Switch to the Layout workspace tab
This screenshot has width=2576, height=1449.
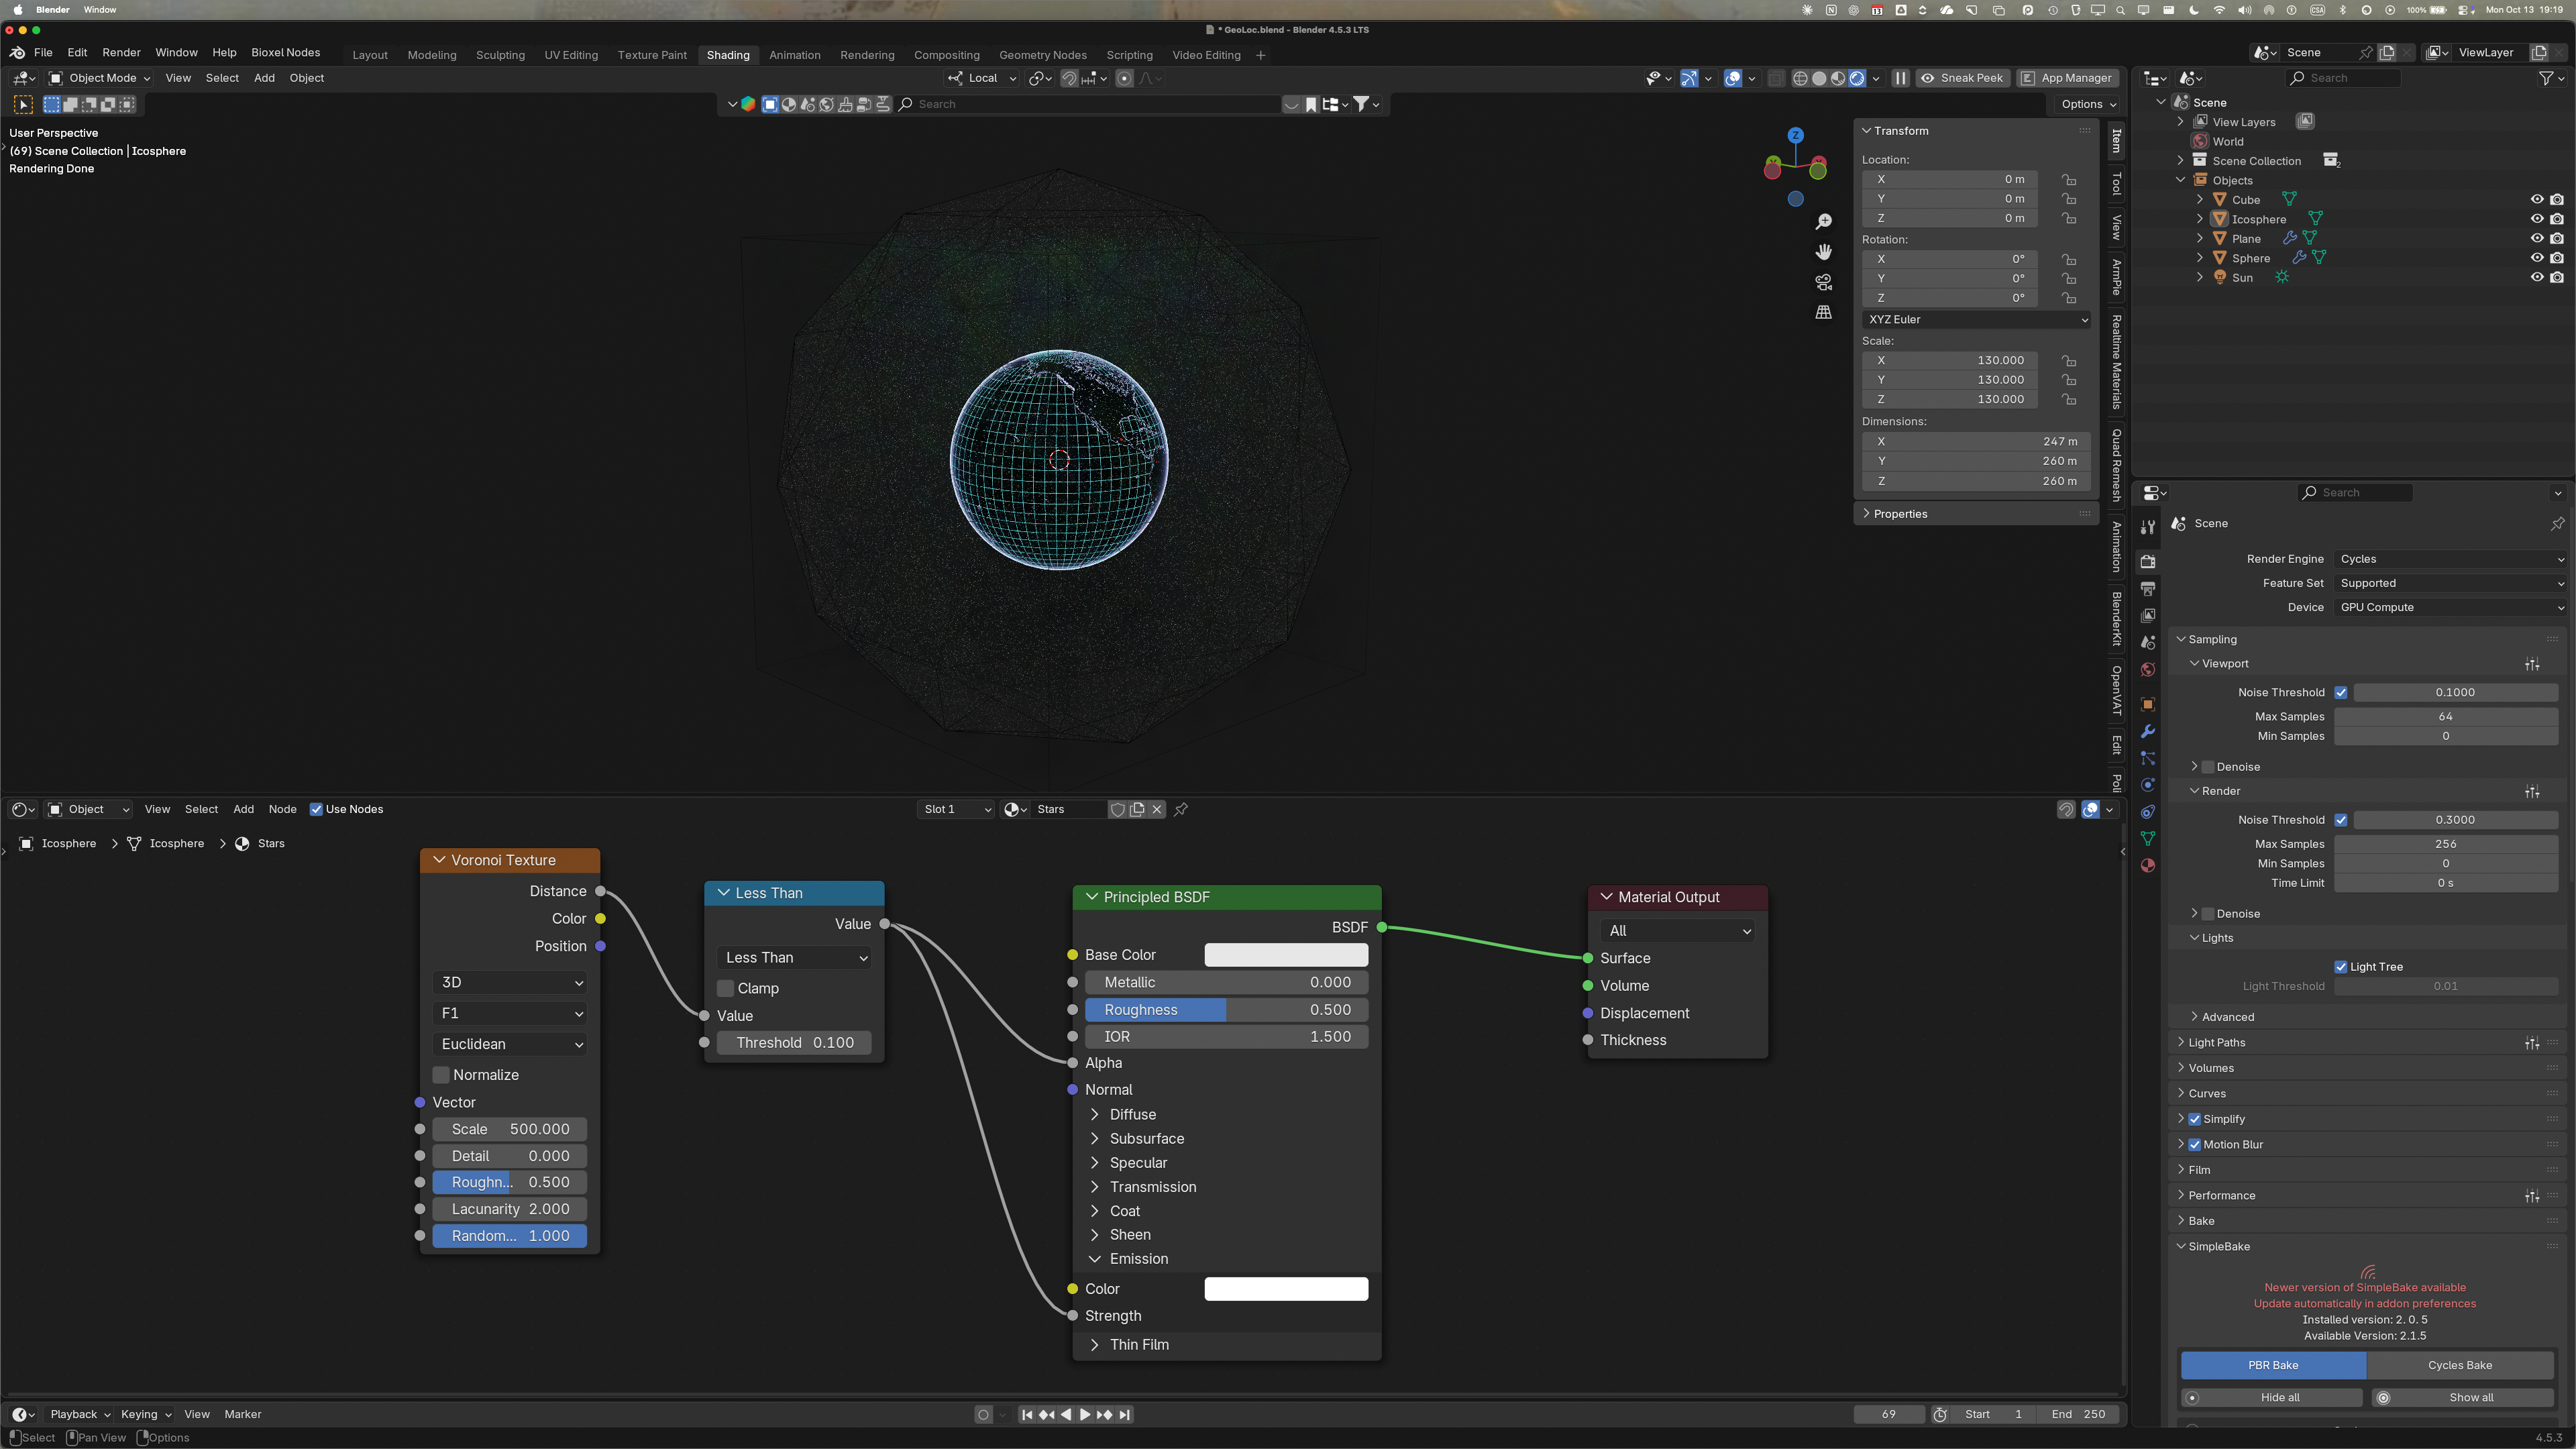click(x=370, y=55)
